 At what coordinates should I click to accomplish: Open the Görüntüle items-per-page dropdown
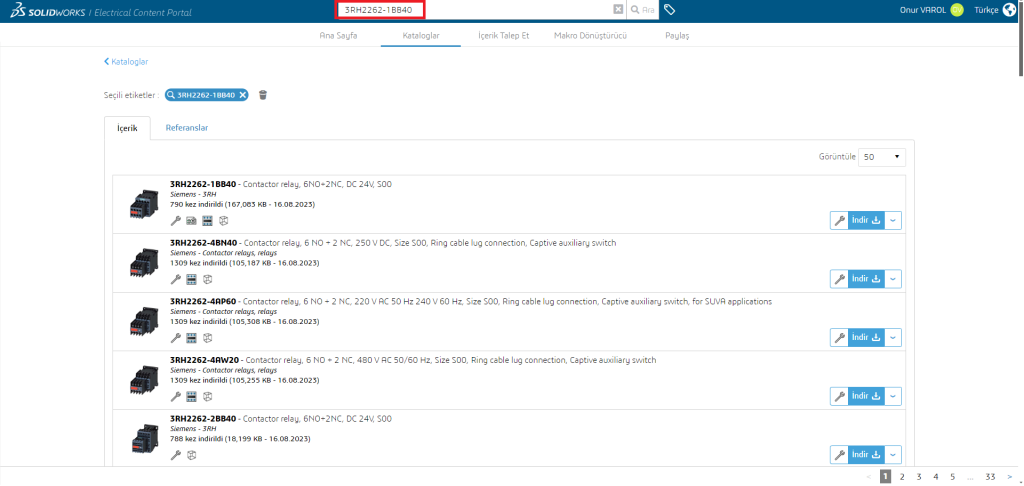[883, 157]
